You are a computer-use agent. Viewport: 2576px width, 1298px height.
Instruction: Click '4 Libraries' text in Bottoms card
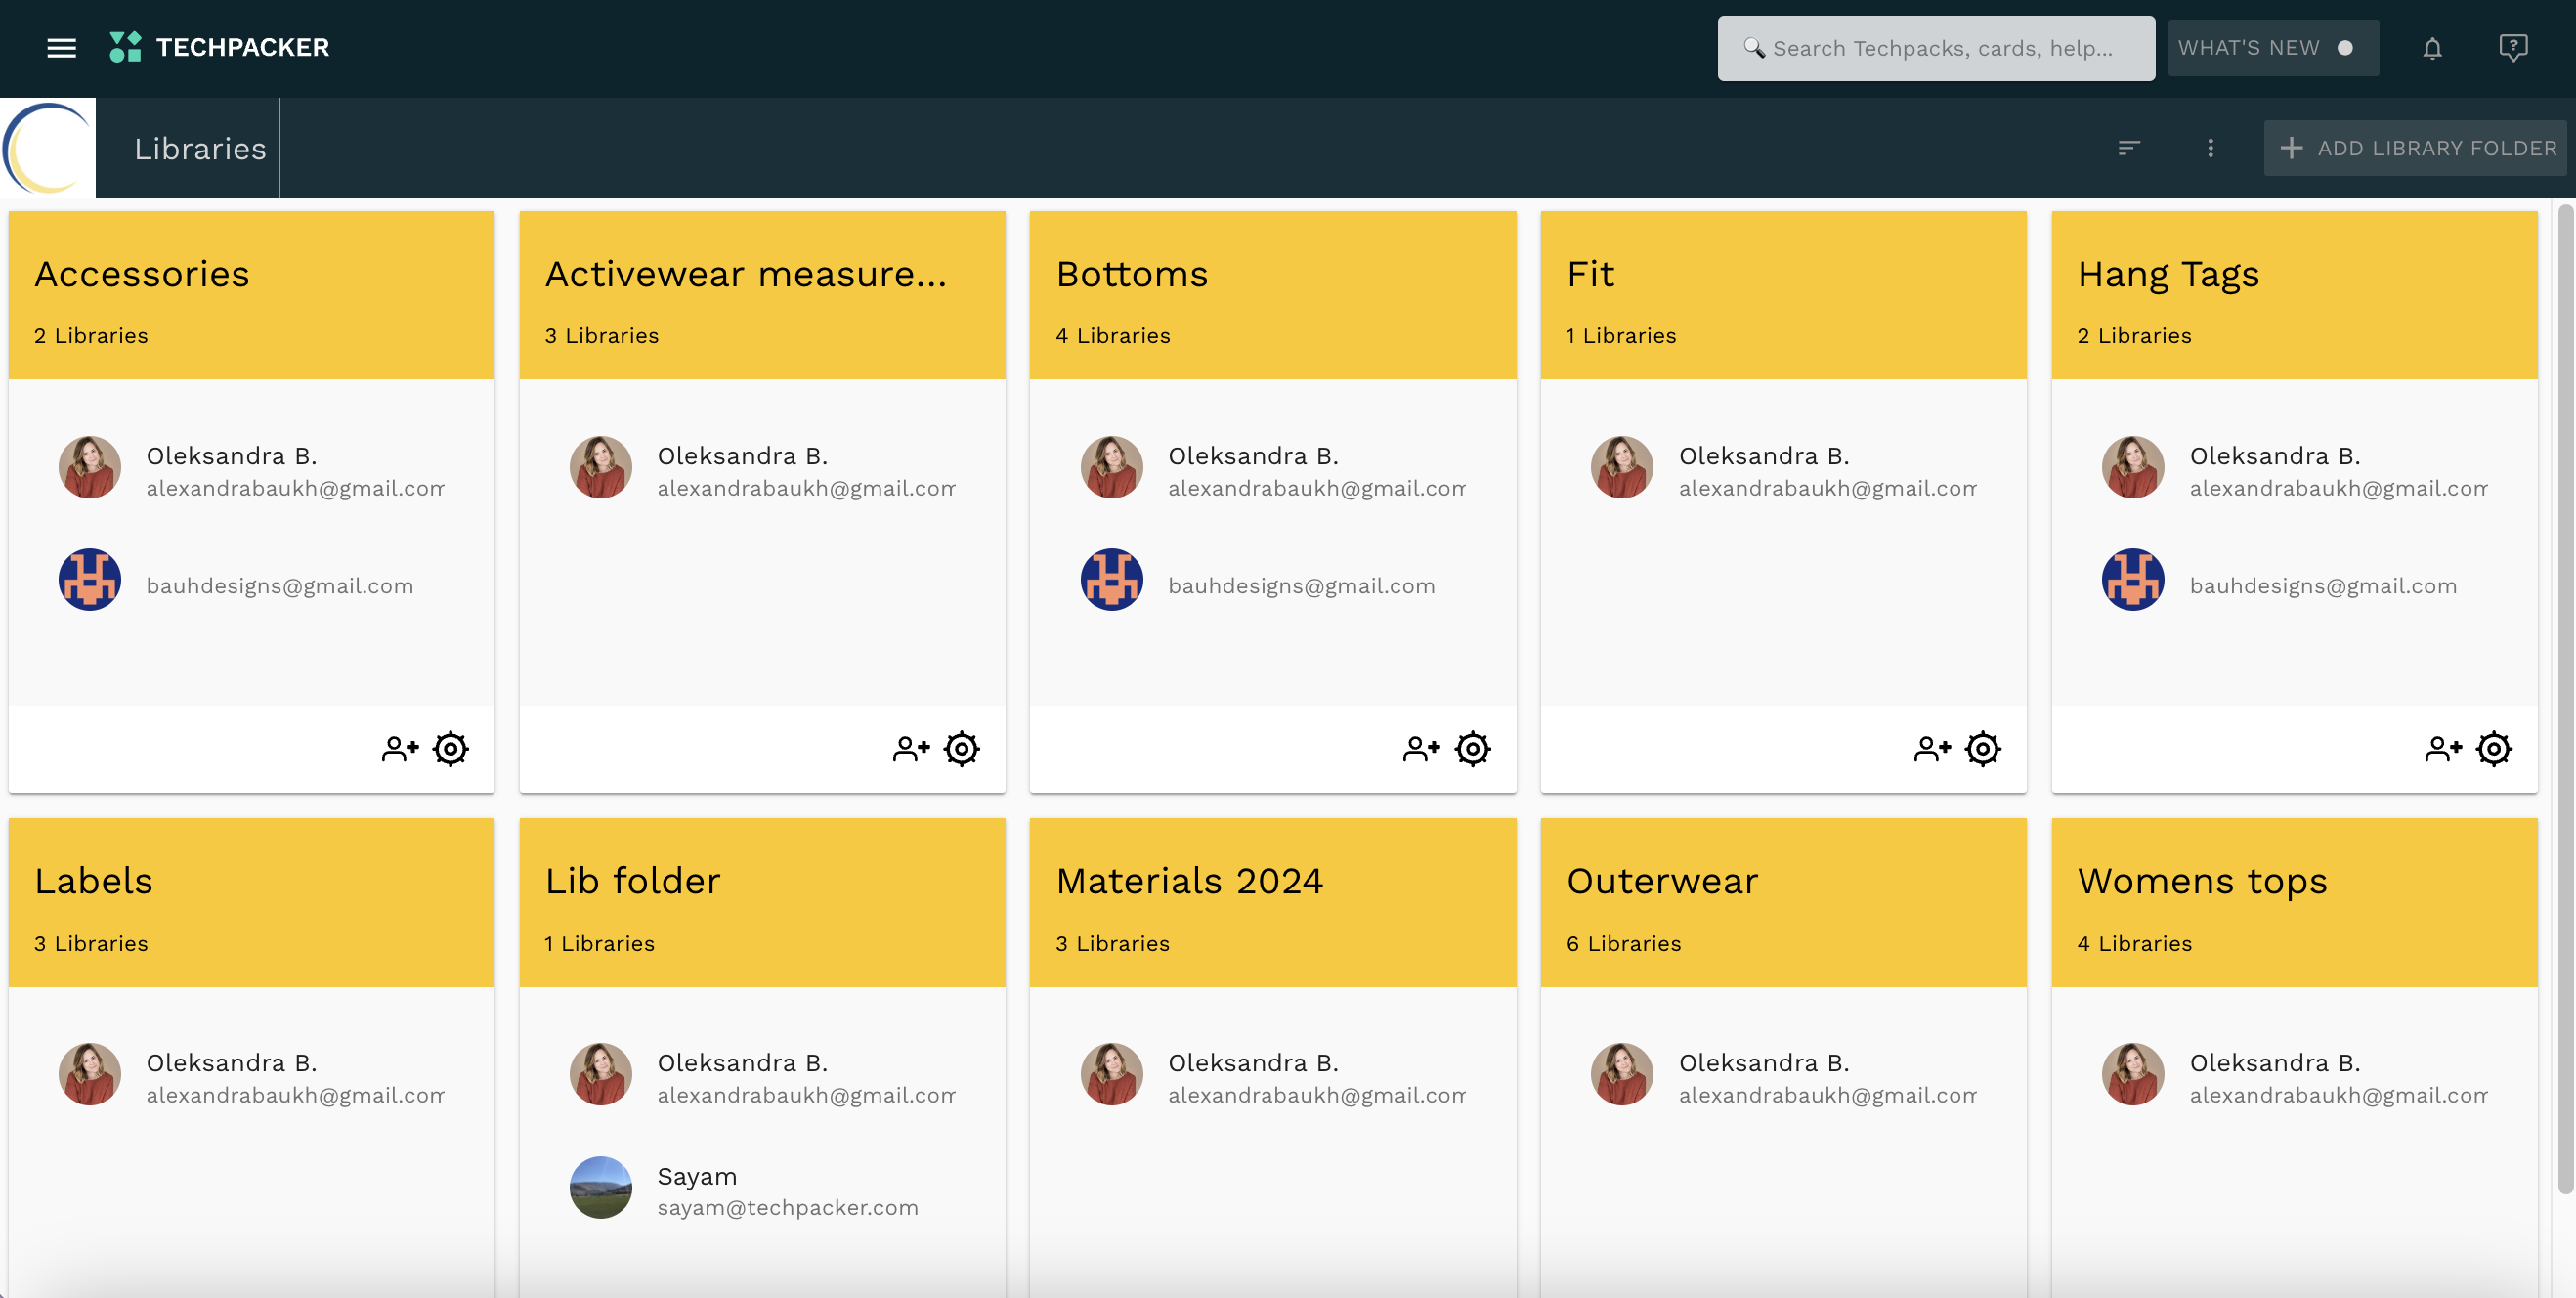tap(1113, 336)
